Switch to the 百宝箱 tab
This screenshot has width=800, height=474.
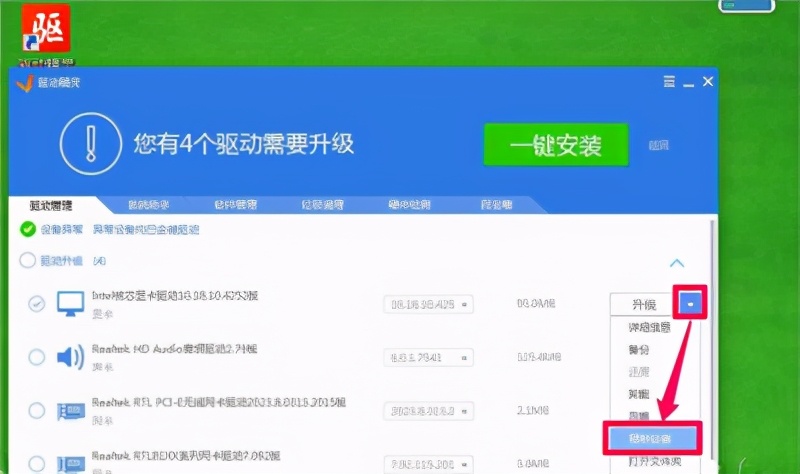tap(496, 205)
